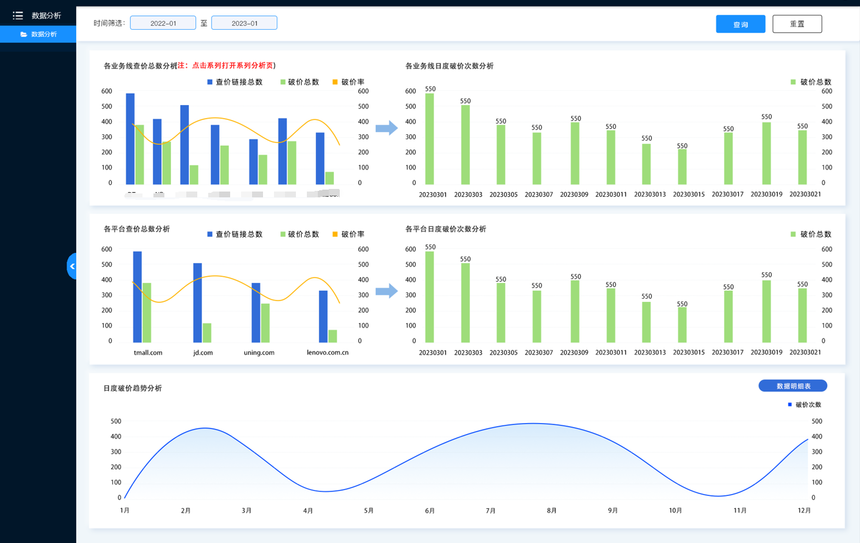Click the 重置 button
The height and width of the screenshot is (543, 860).
(x=797, y=24)
